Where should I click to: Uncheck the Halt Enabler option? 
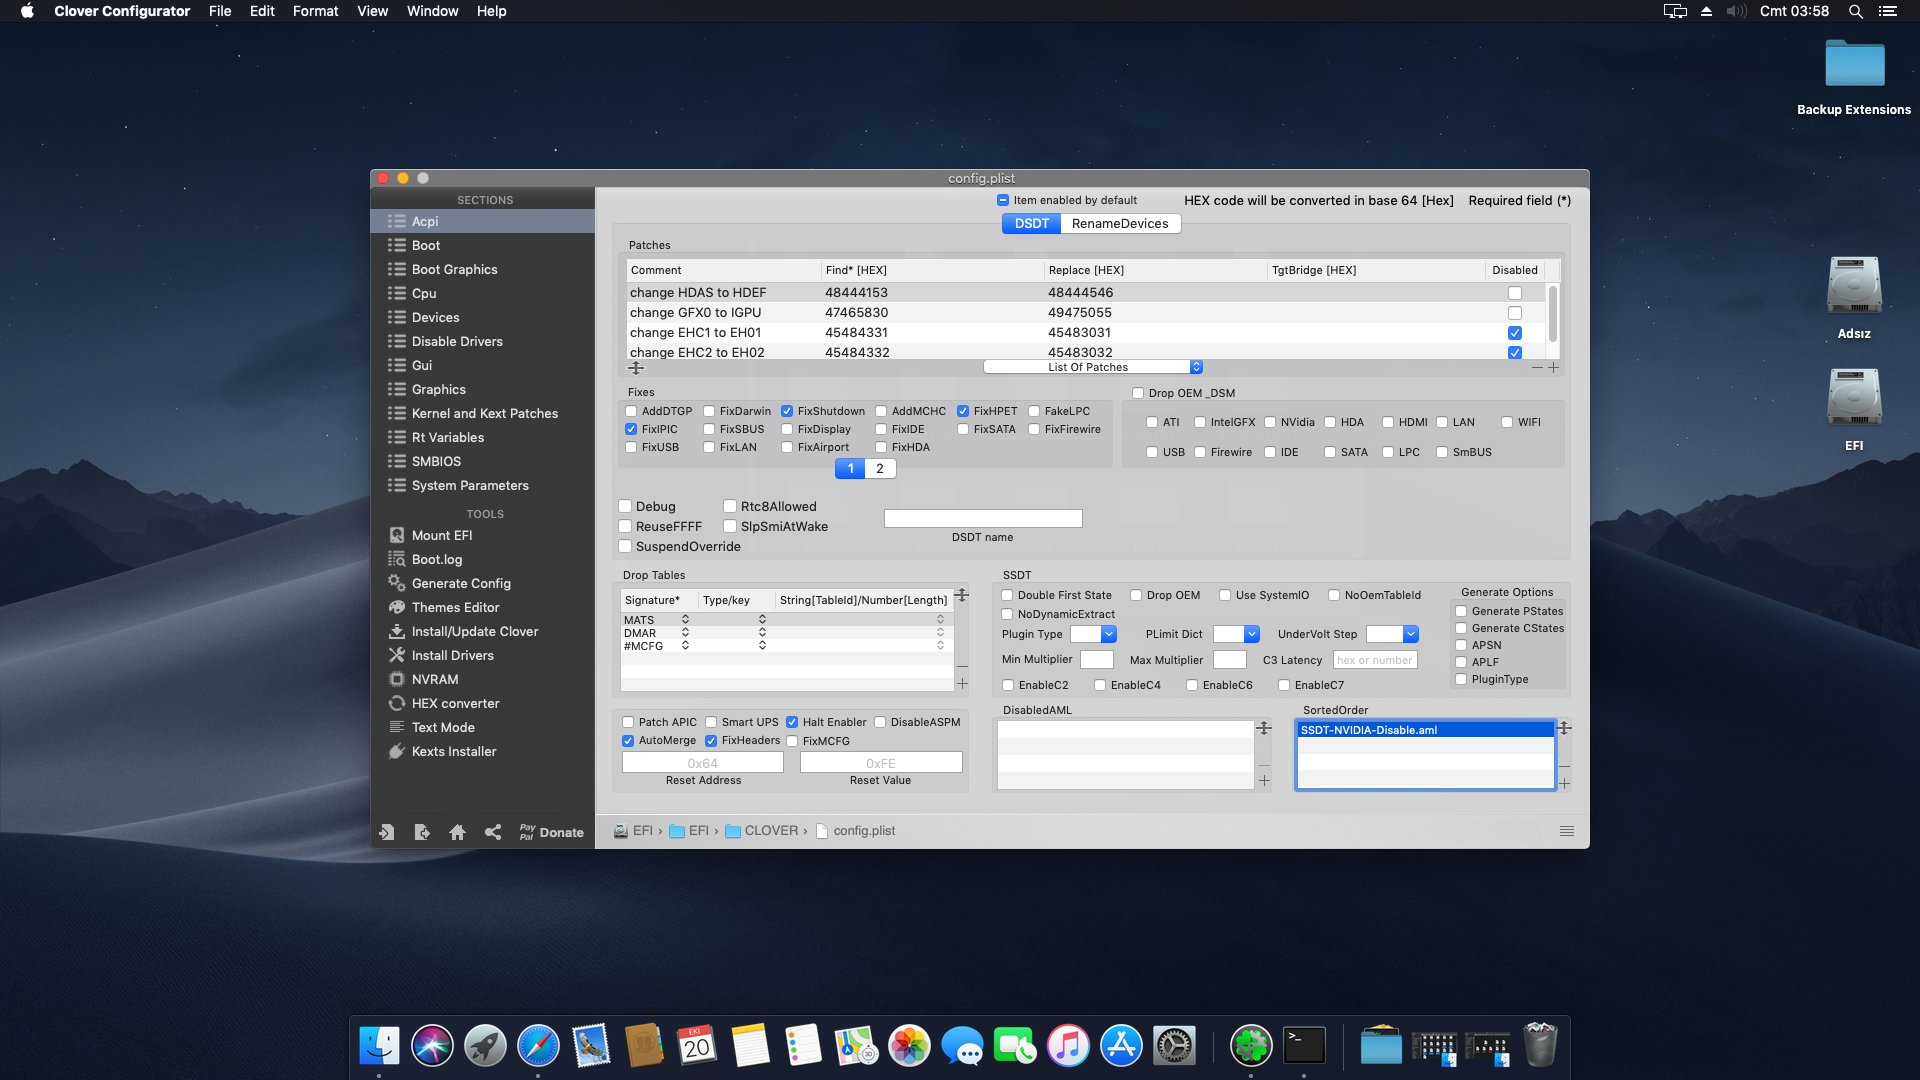(x=792, y=722)
